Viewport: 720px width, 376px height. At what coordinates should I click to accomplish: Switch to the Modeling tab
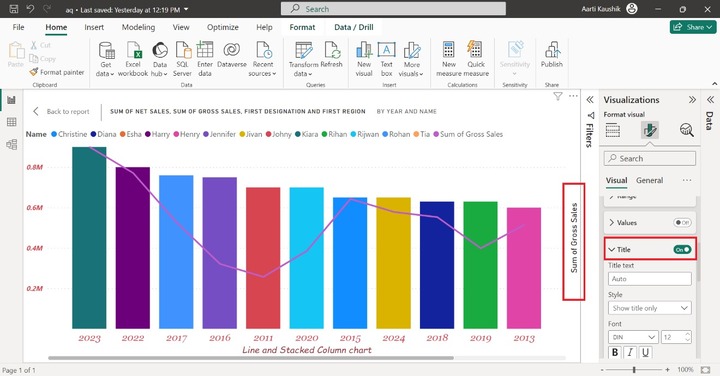(x=138, y=27)
